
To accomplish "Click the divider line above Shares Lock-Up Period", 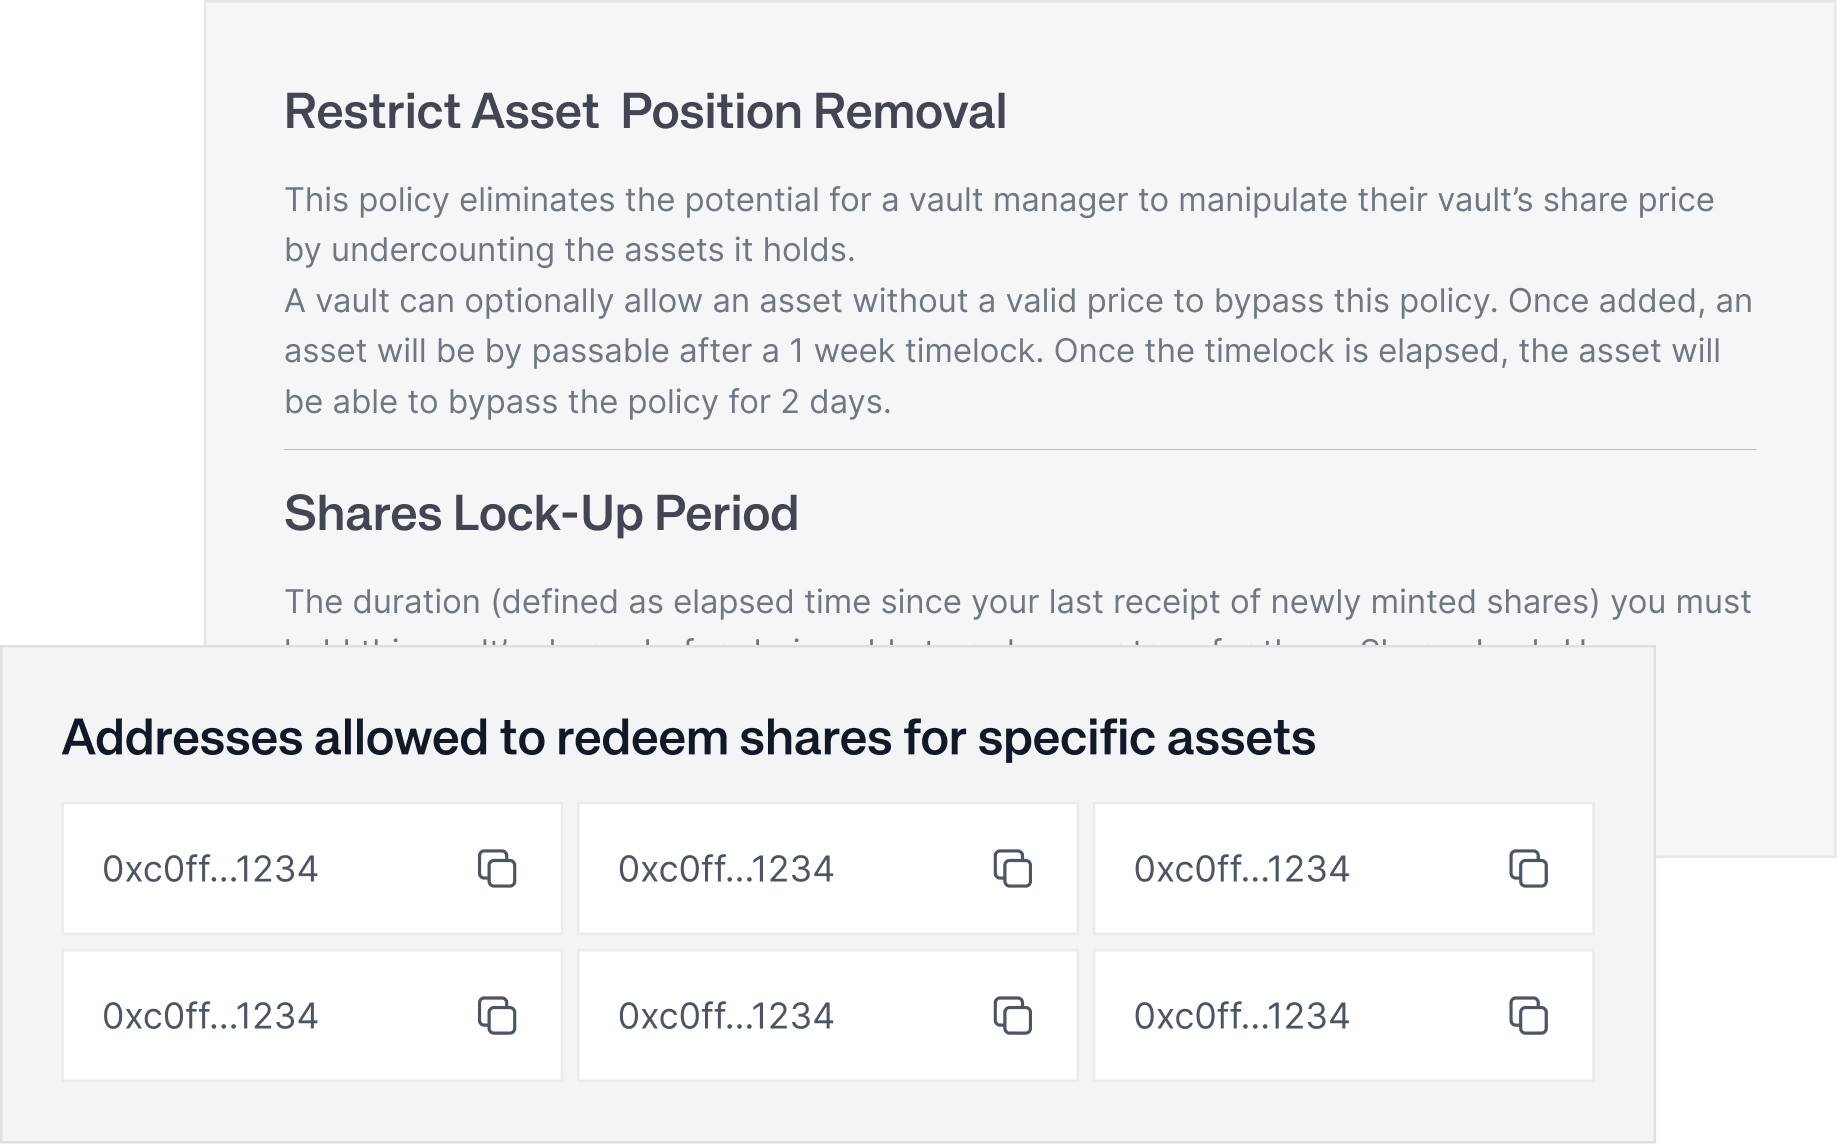I will click(1019, 450).
